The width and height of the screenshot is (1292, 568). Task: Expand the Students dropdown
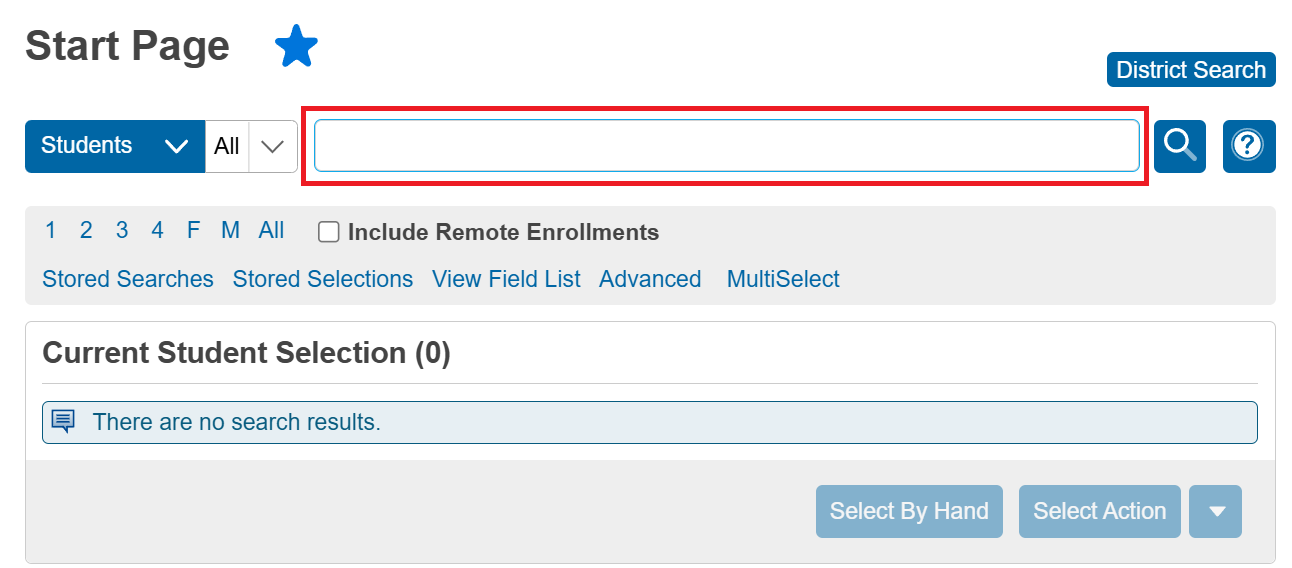click(x=114, y=146)
